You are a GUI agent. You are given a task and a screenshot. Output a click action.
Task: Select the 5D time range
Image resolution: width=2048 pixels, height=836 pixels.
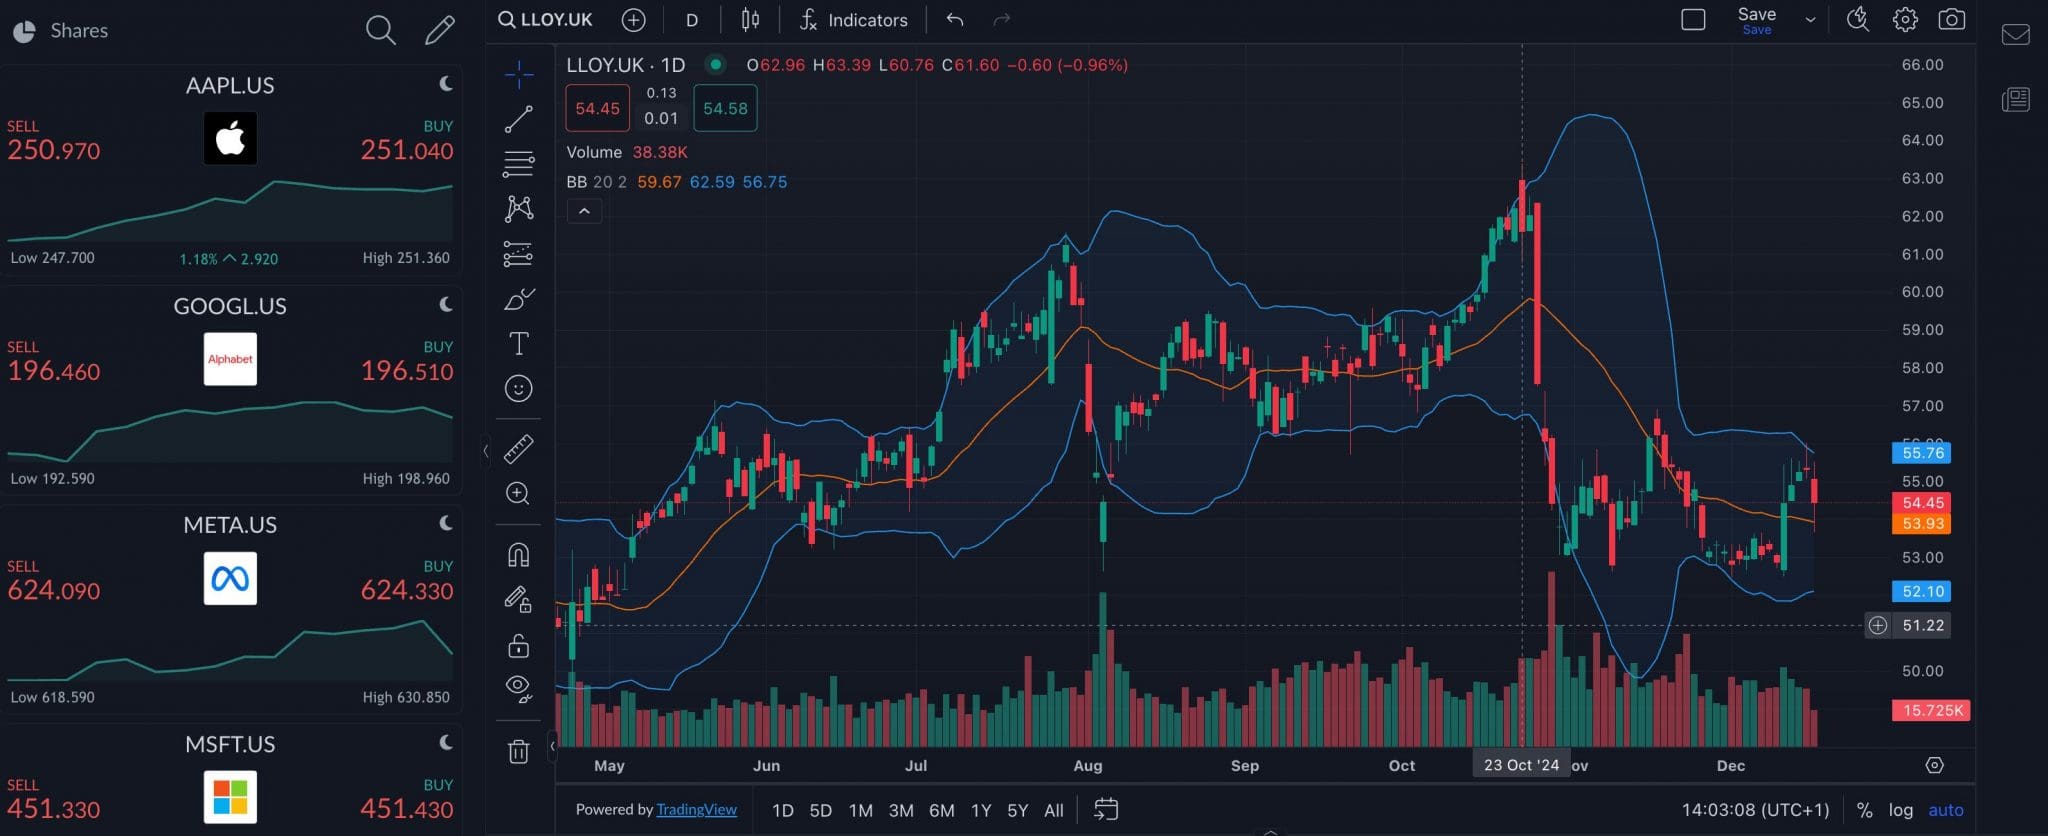point(820,810)
